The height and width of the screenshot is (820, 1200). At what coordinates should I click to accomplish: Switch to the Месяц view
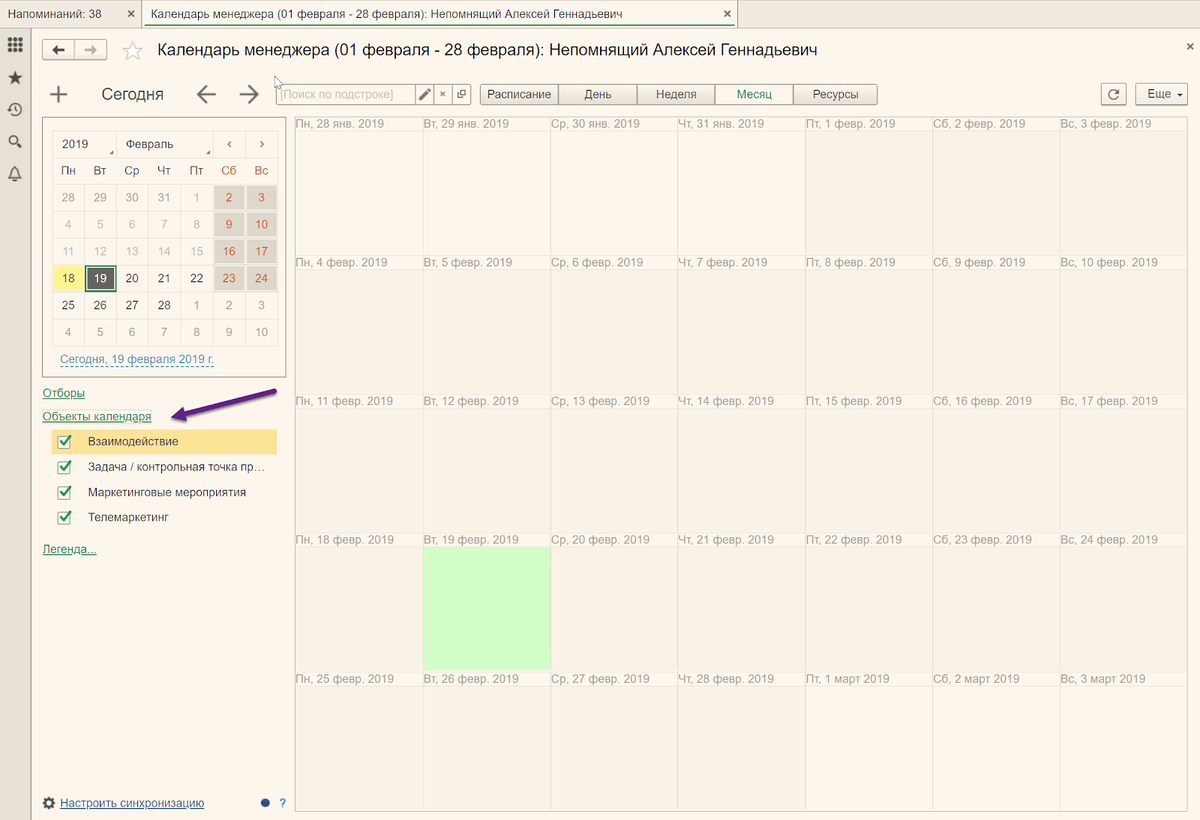754,94
